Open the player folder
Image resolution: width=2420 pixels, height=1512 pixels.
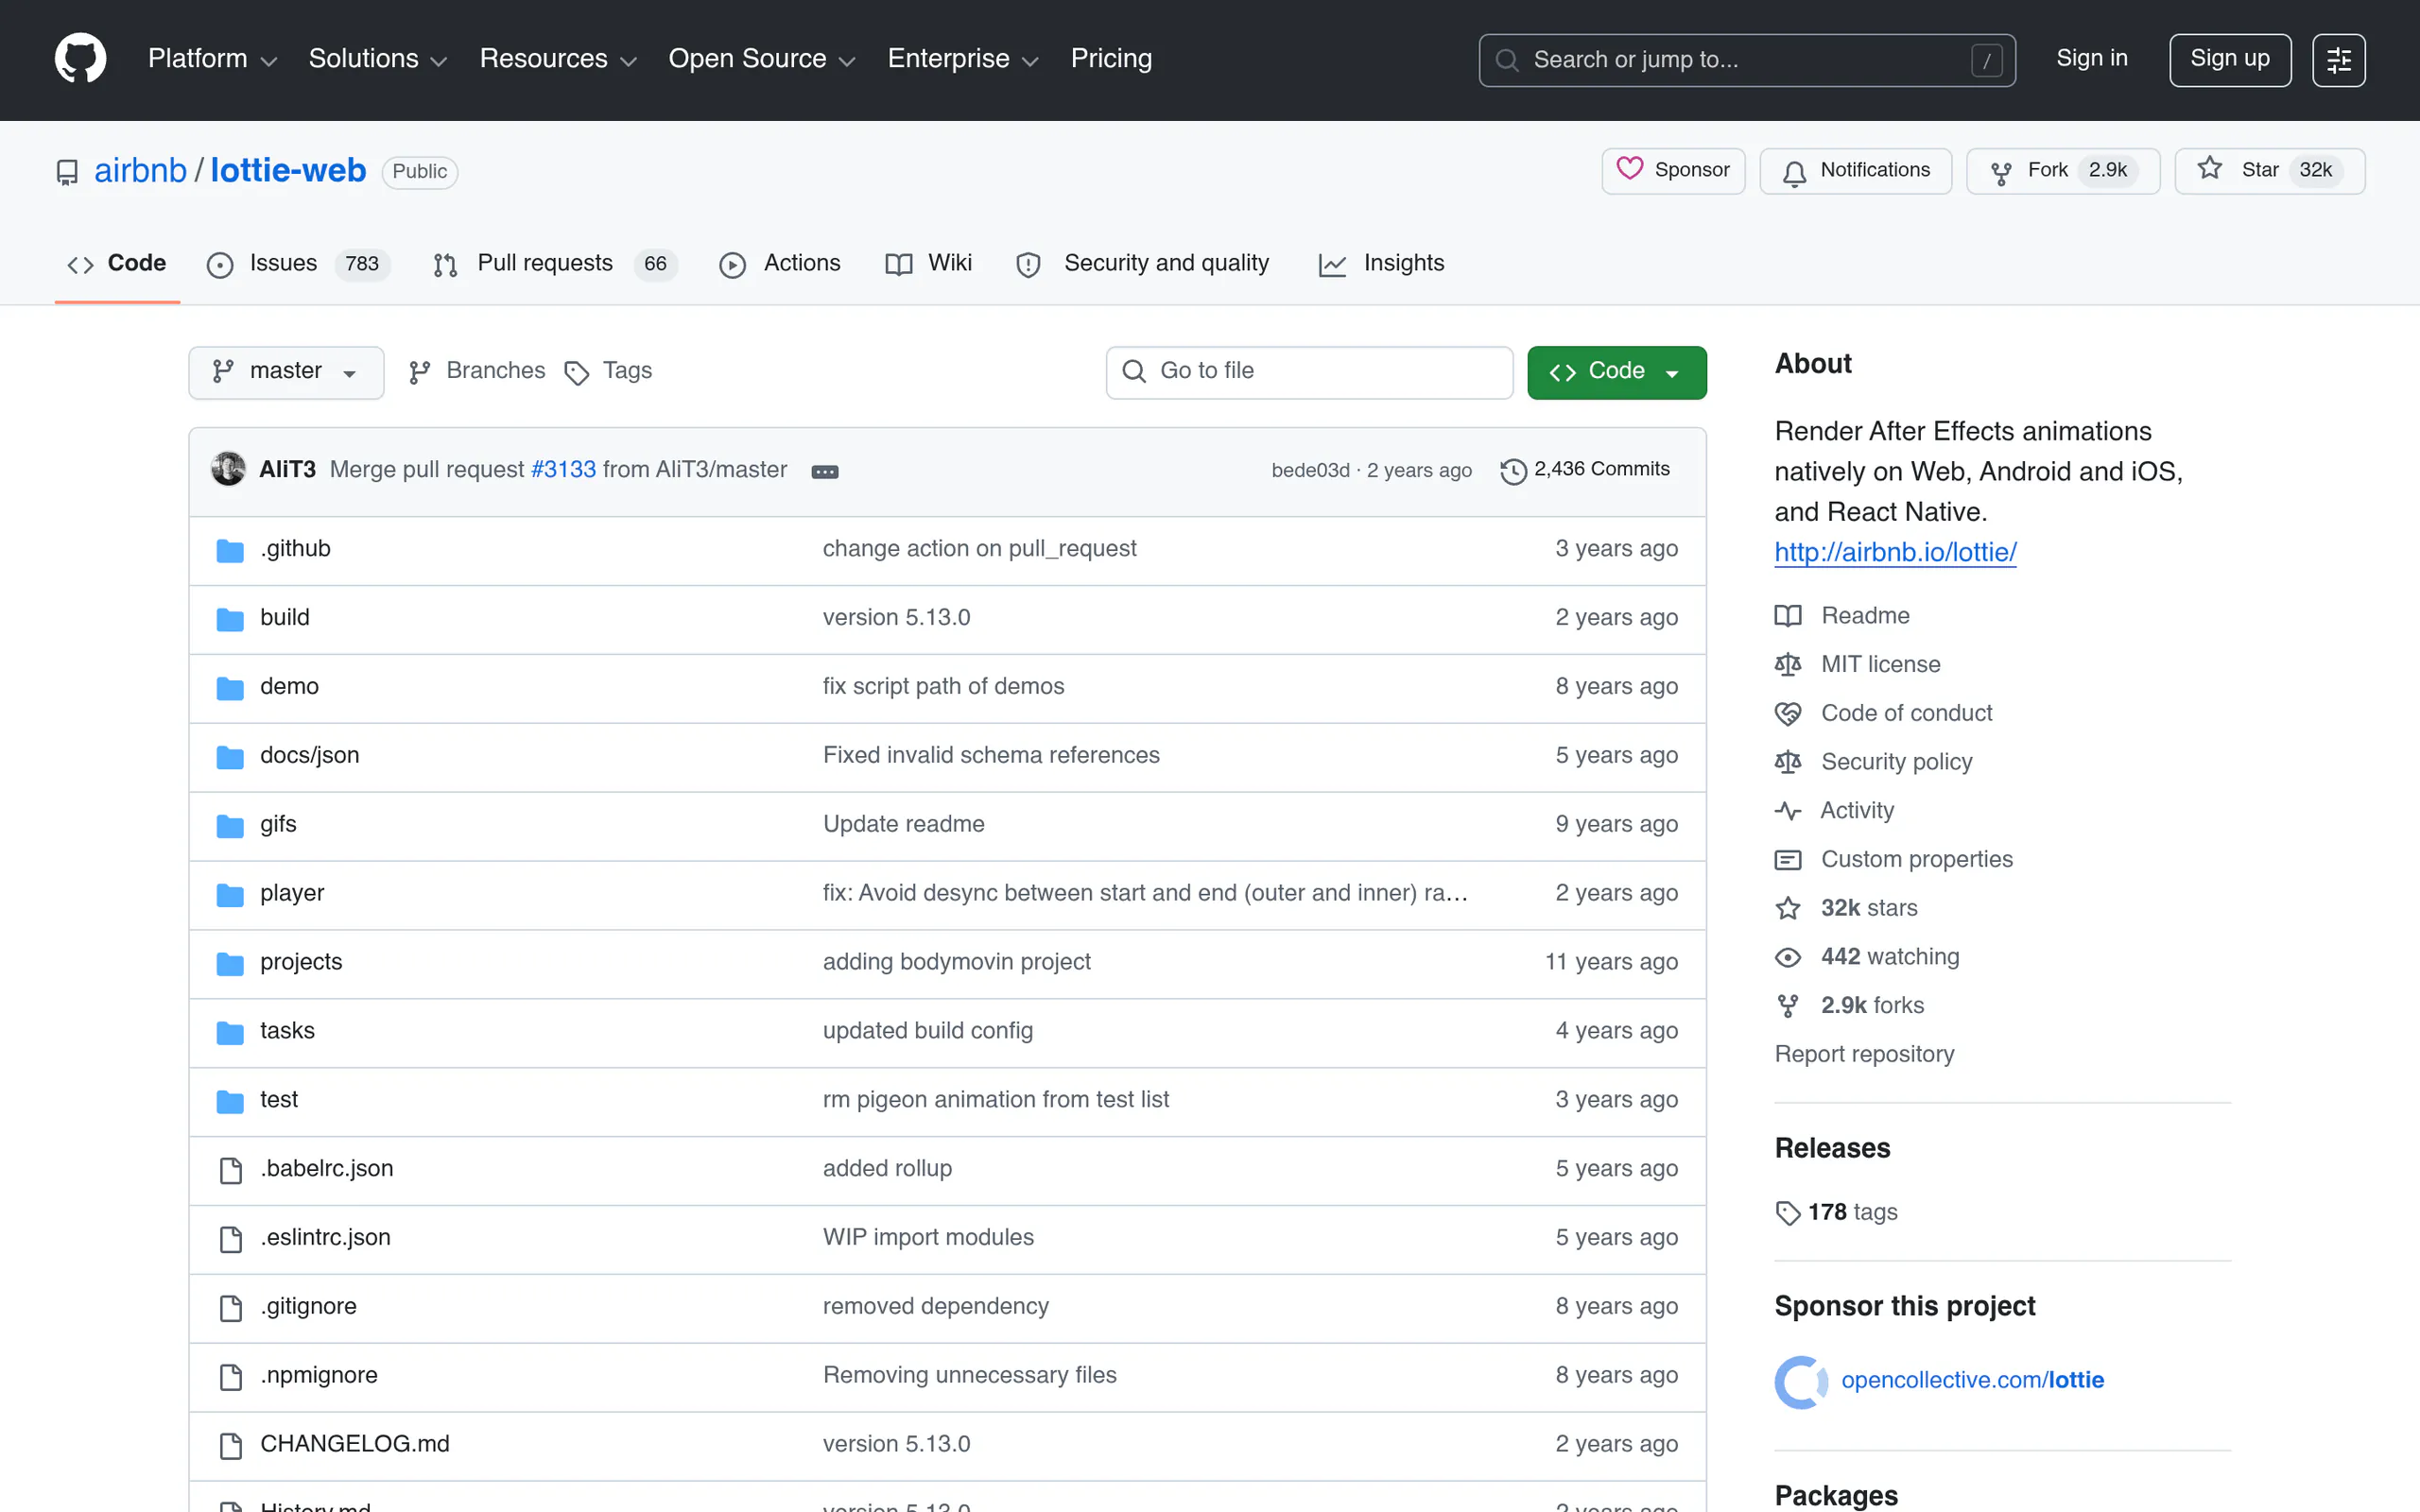pyautogui.click(x=292, y=893)
